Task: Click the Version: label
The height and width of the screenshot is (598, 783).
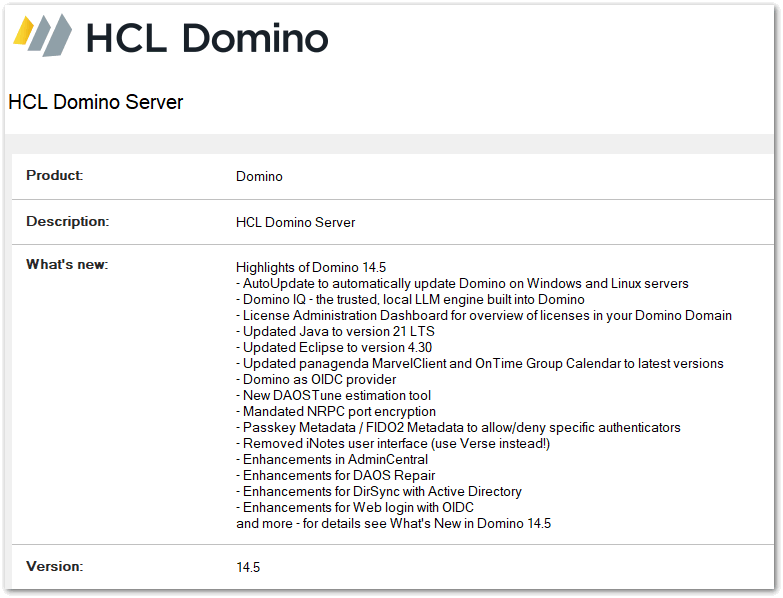Action: 55,567
